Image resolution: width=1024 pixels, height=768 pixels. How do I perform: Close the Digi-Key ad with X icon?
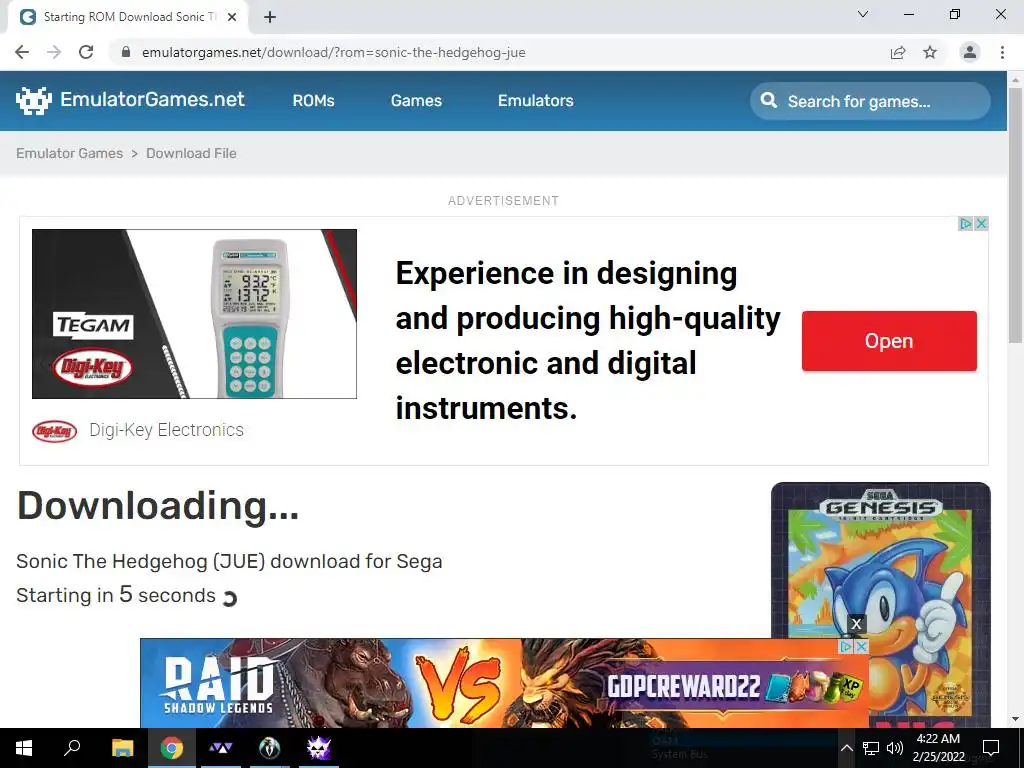981,223
